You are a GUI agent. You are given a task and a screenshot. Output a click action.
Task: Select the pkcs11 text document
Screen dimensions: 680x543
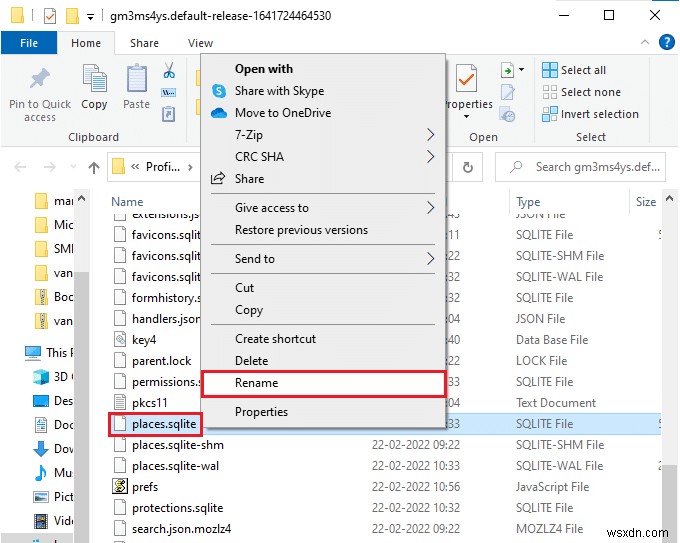[149, 403]
